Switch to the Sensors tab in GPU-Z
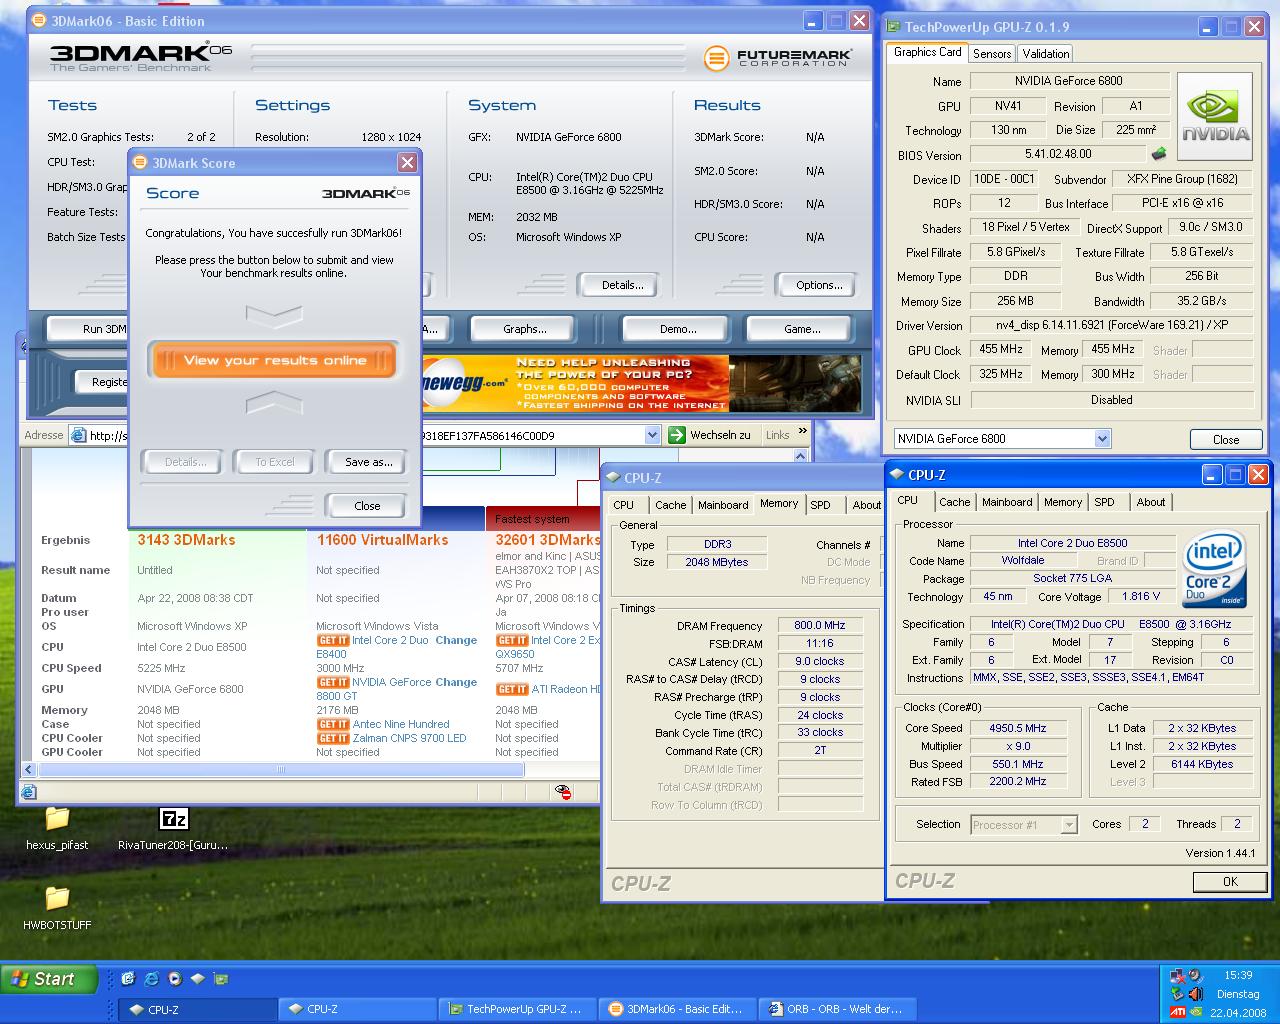Image resolution: width=1280 pixels, height=1024 pixels. (x=991, y=54)
